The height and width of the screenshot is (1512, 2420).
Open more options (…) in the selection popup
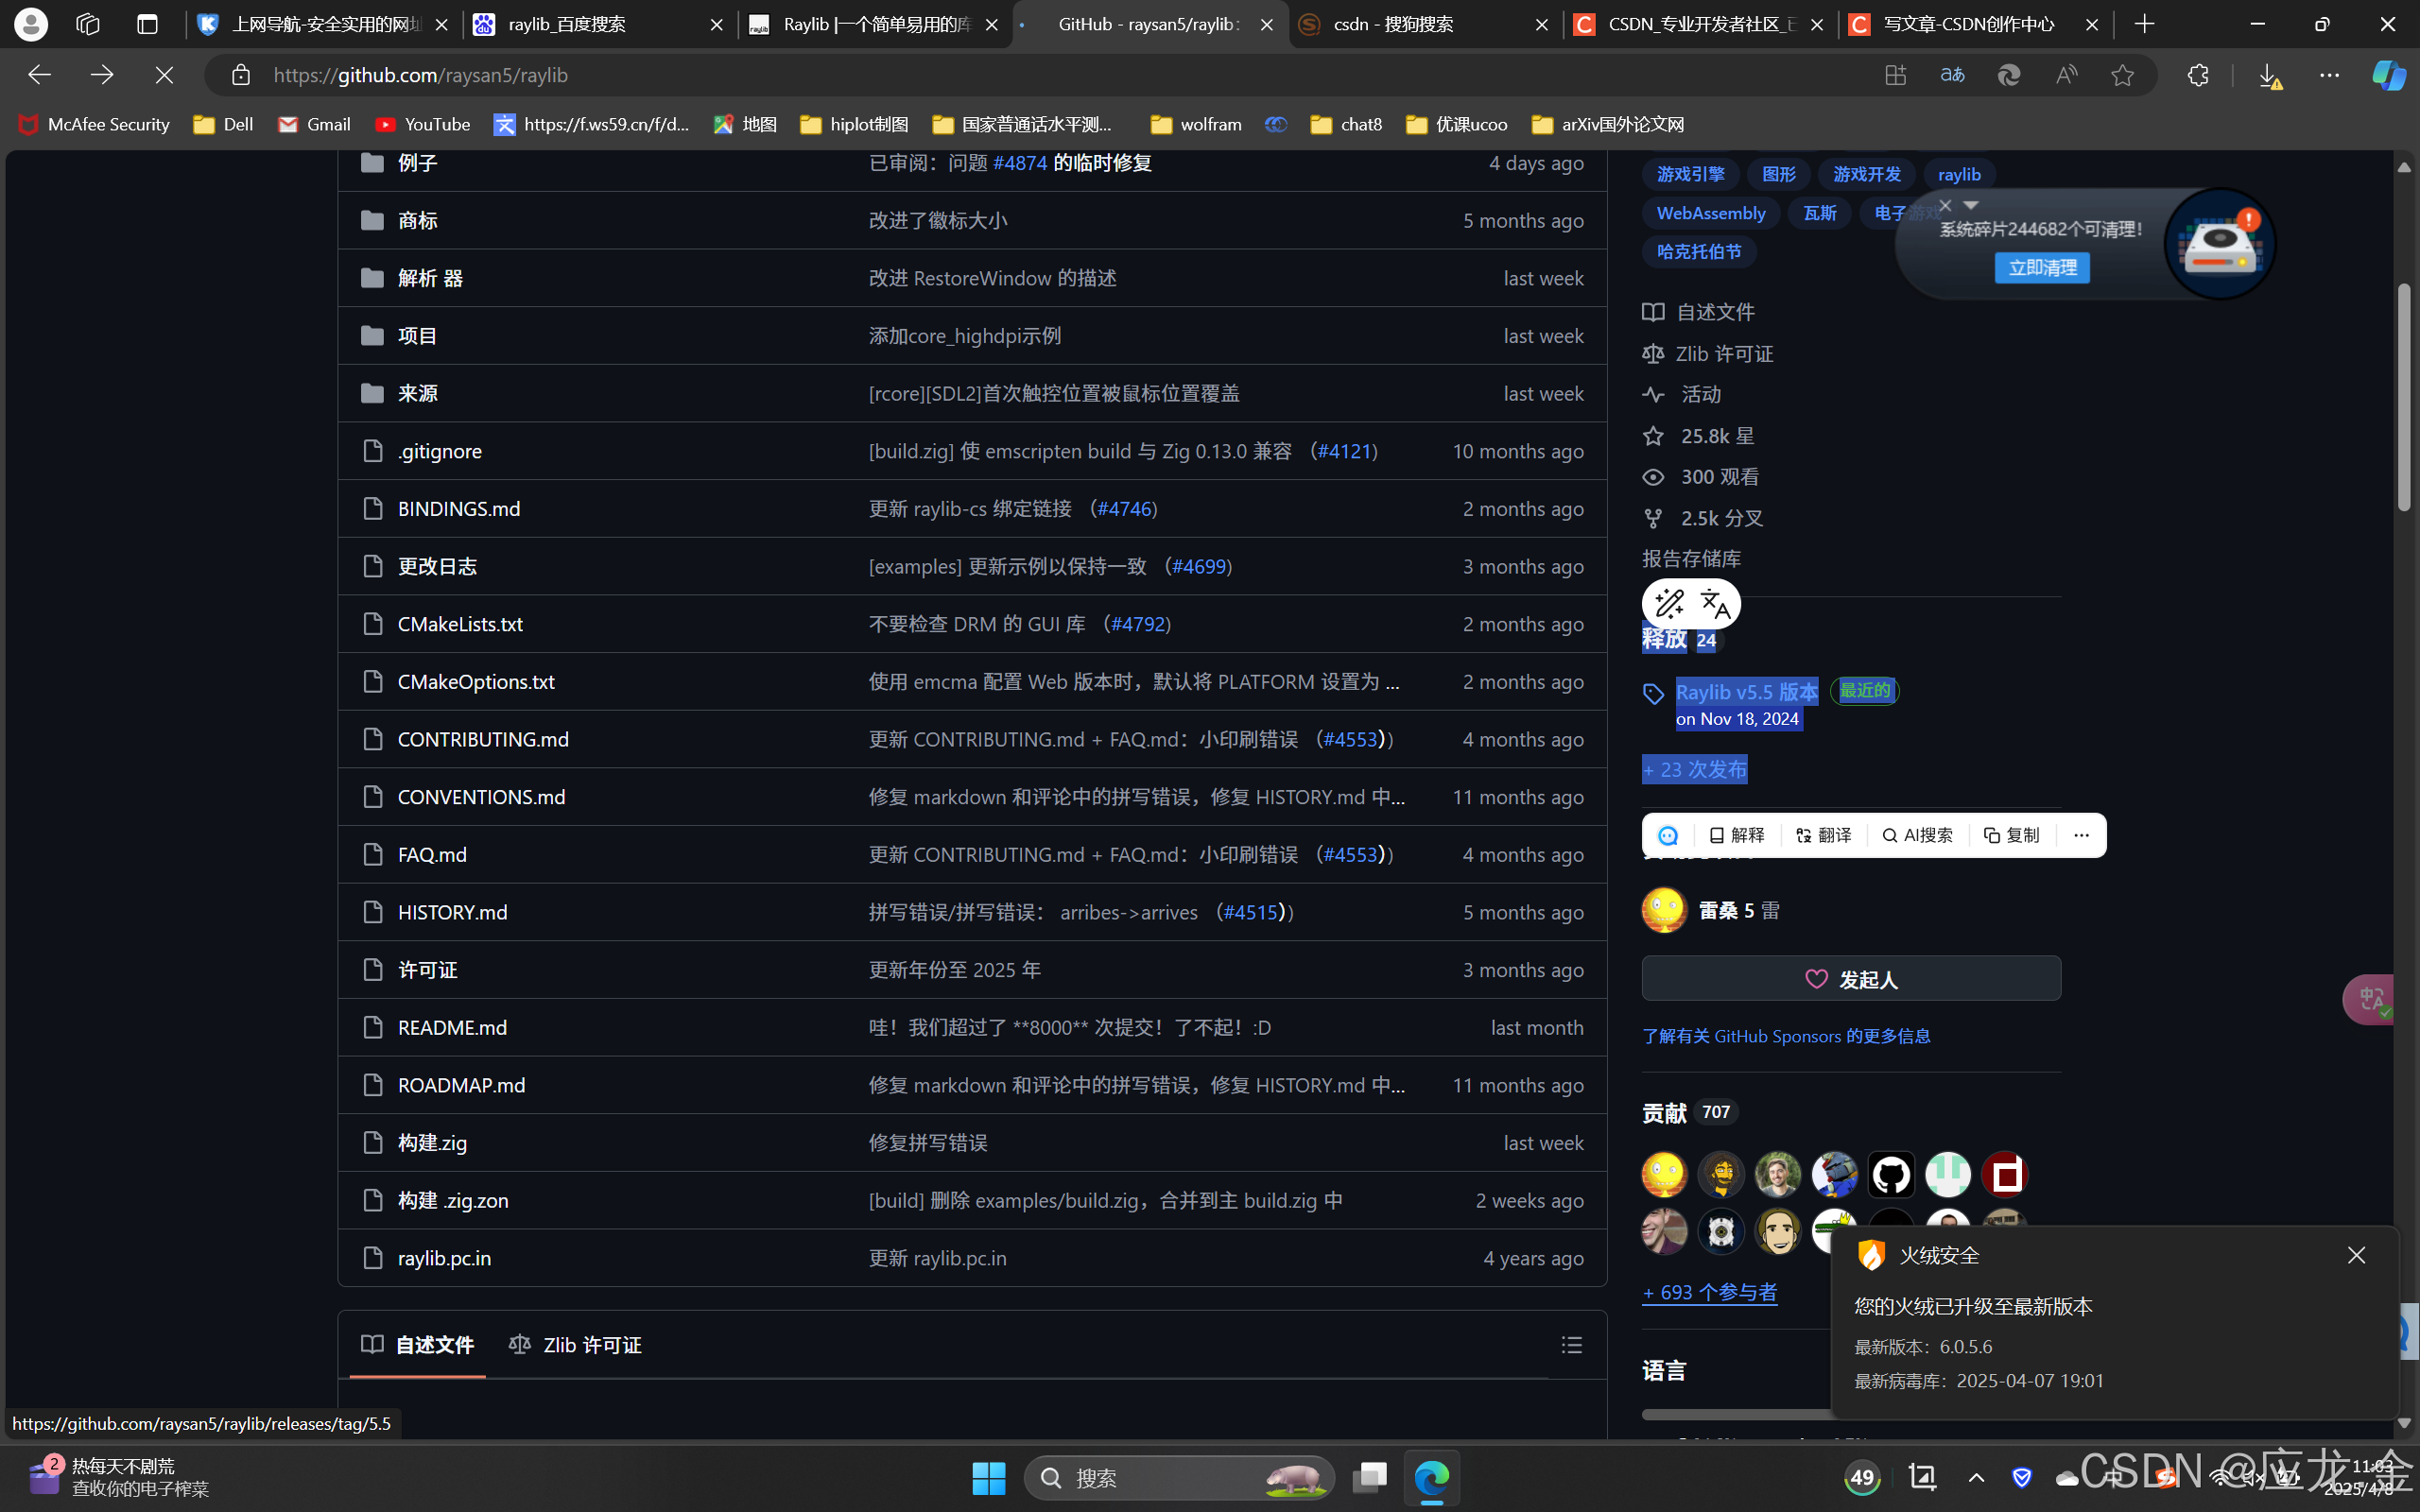(x=2080, y=835)
